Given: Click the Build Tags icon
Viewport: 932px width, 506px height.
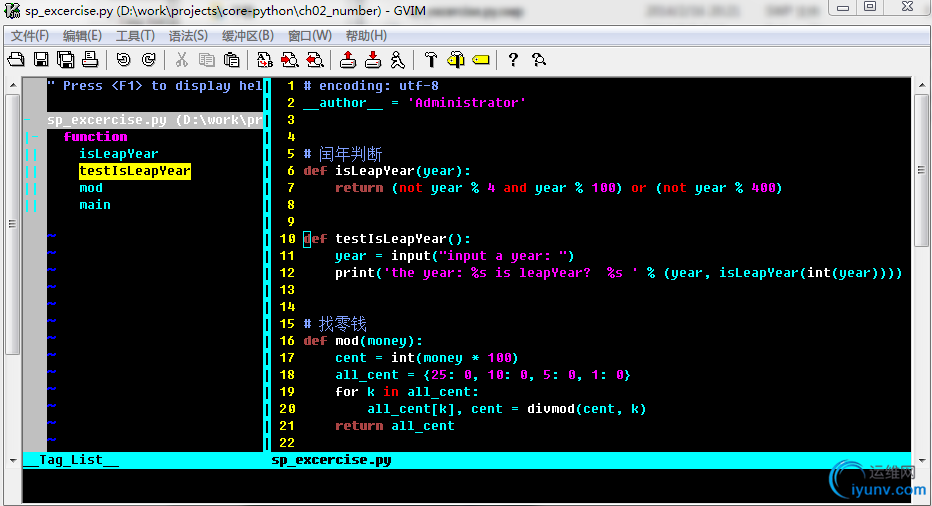Looking at the screenshot, I should [456, 59].
